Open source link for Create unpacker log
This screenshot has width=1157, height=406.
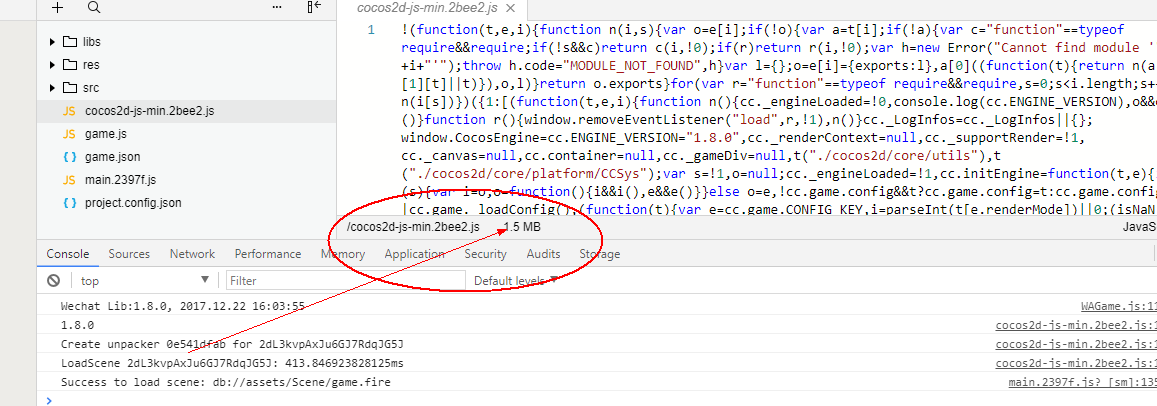pyautogui.click(x=1076, y=344)
